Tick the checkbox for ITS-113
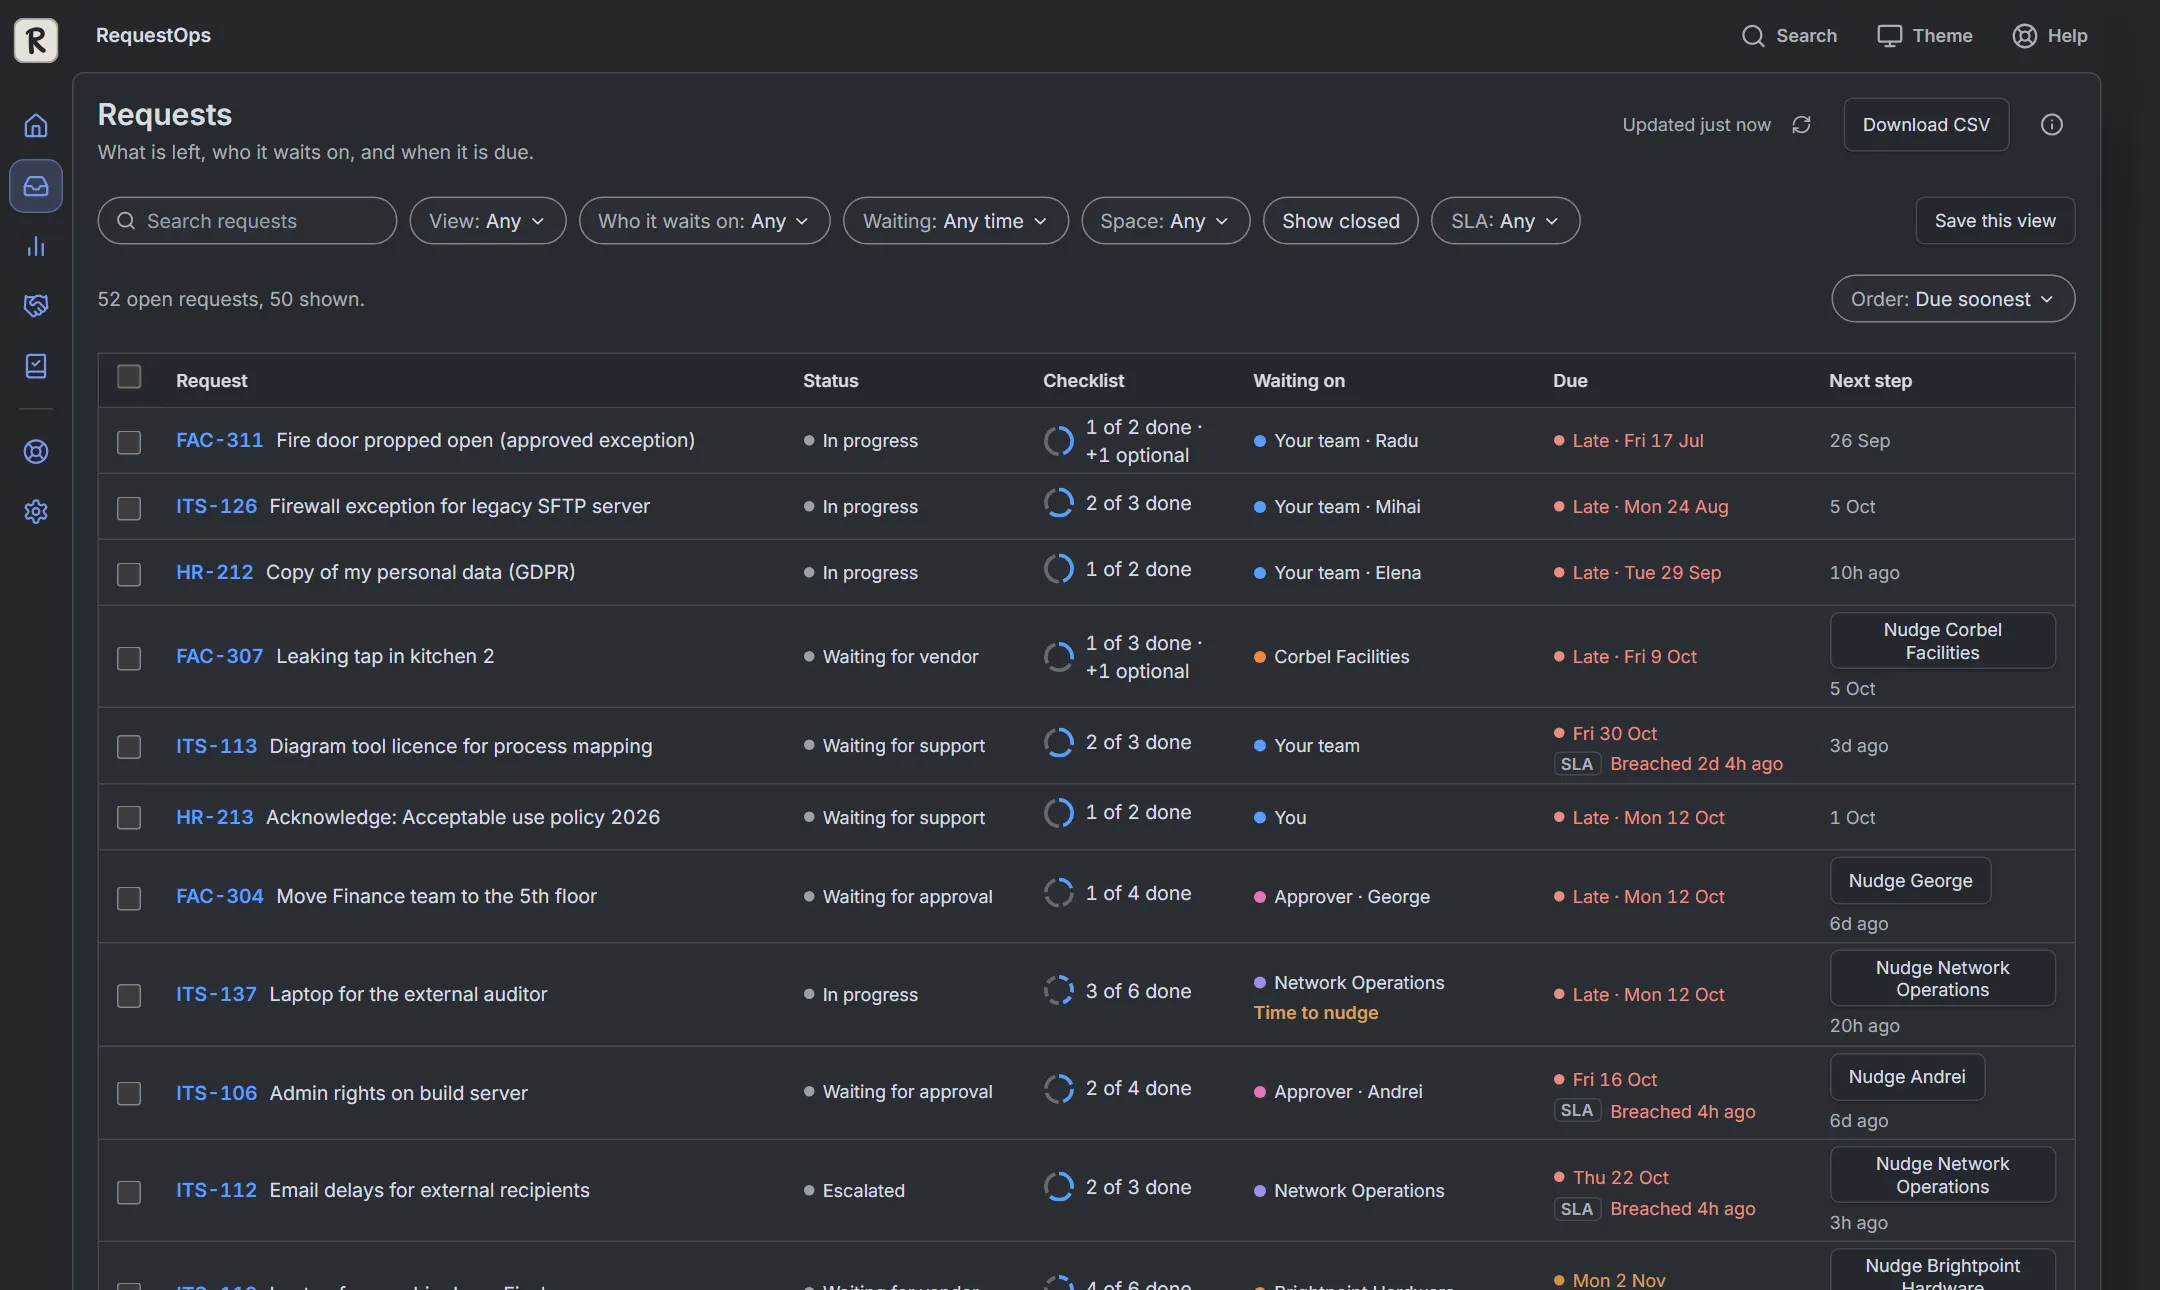The width and height of the screenshot is (2160, 1290). 129,747
